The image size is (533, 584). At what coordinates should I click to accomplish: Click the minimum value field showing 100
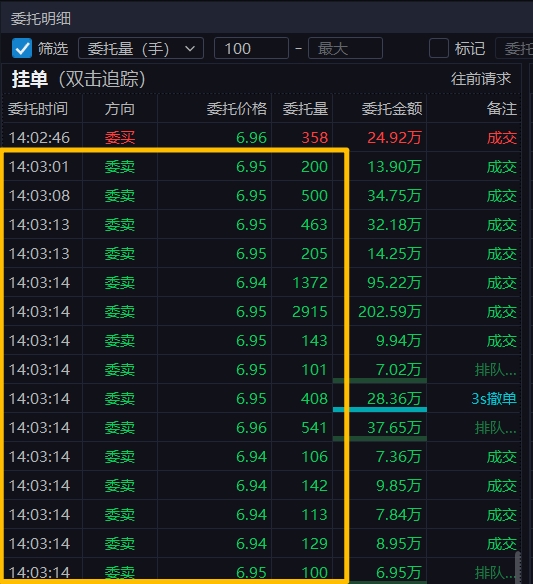pos(251,48)
